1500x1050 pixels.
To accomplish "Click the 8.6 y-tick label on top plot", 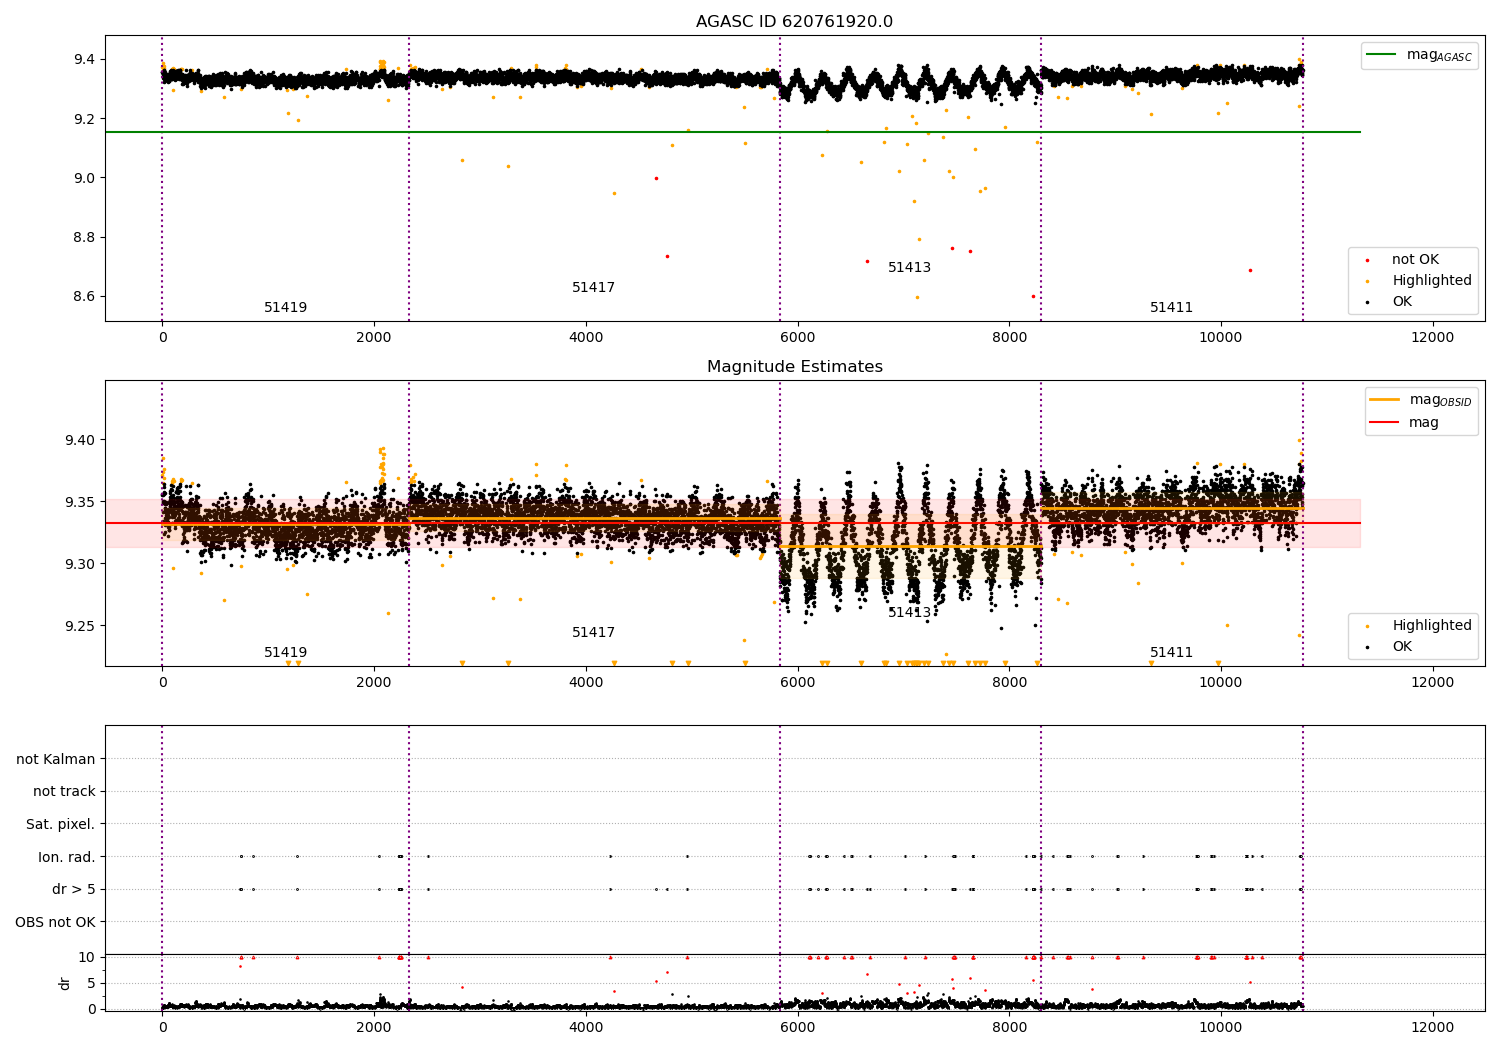I will tap(84, 297).
